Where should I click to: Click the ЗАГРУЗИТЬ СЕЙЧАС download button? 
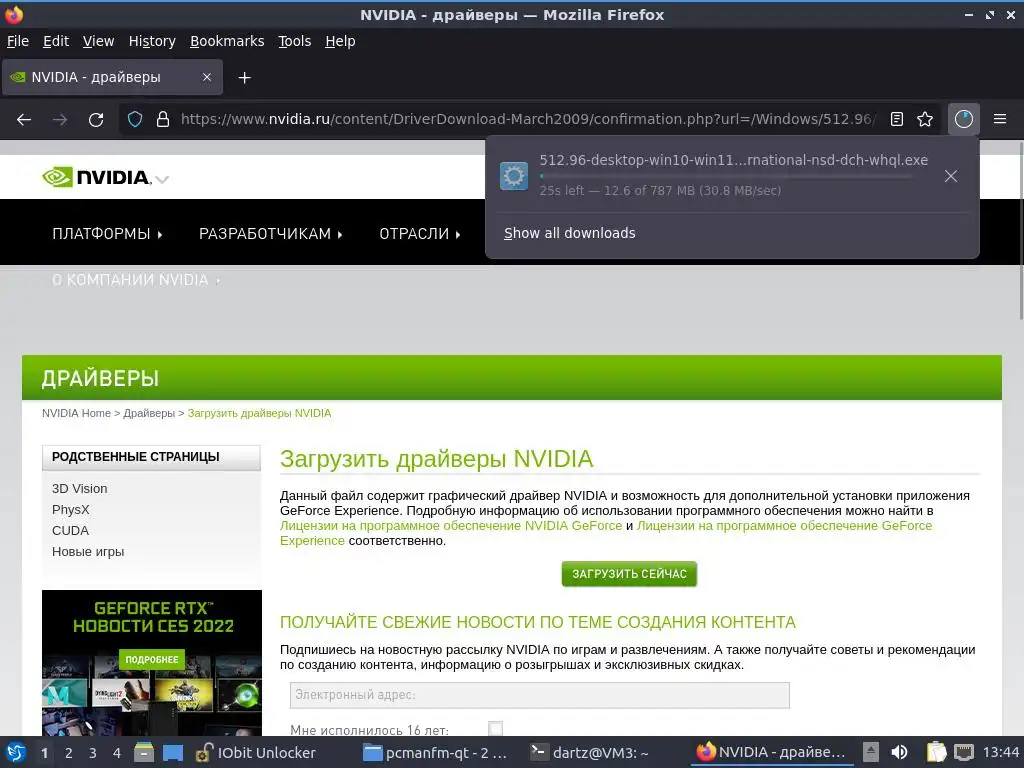tap(629, 574)
